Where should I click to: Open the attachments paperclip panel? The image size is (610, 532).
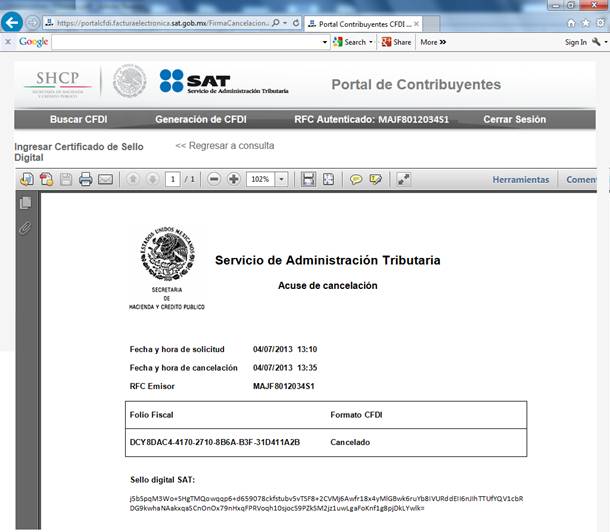pyautogui.click(x=26, y=227)
